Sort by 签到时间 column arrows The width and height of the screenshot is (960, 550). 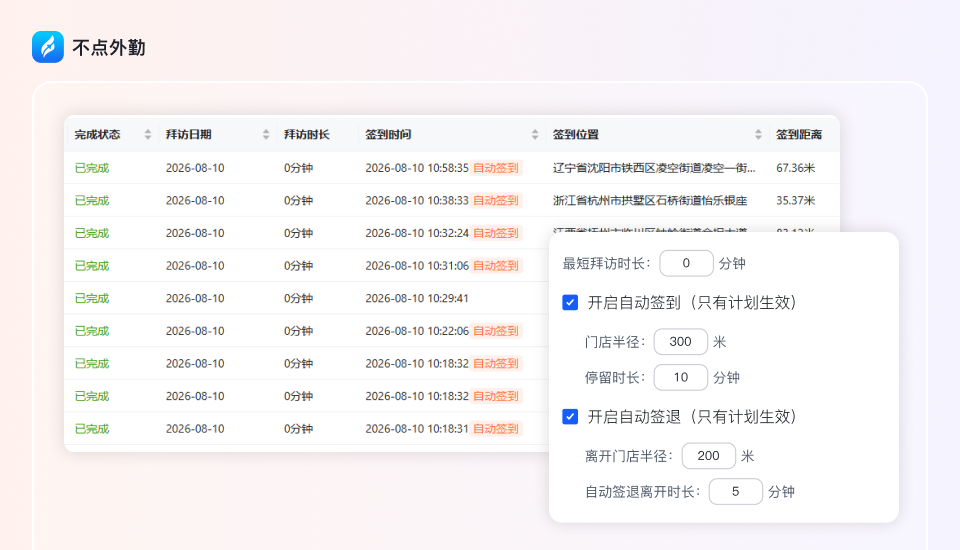[534, 134]
